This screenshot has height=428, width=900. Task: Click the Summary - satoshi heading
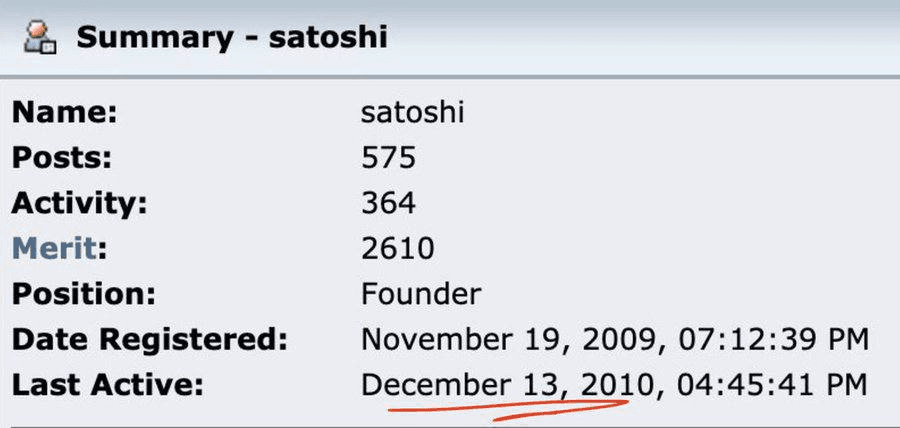[x=232, y=38]
